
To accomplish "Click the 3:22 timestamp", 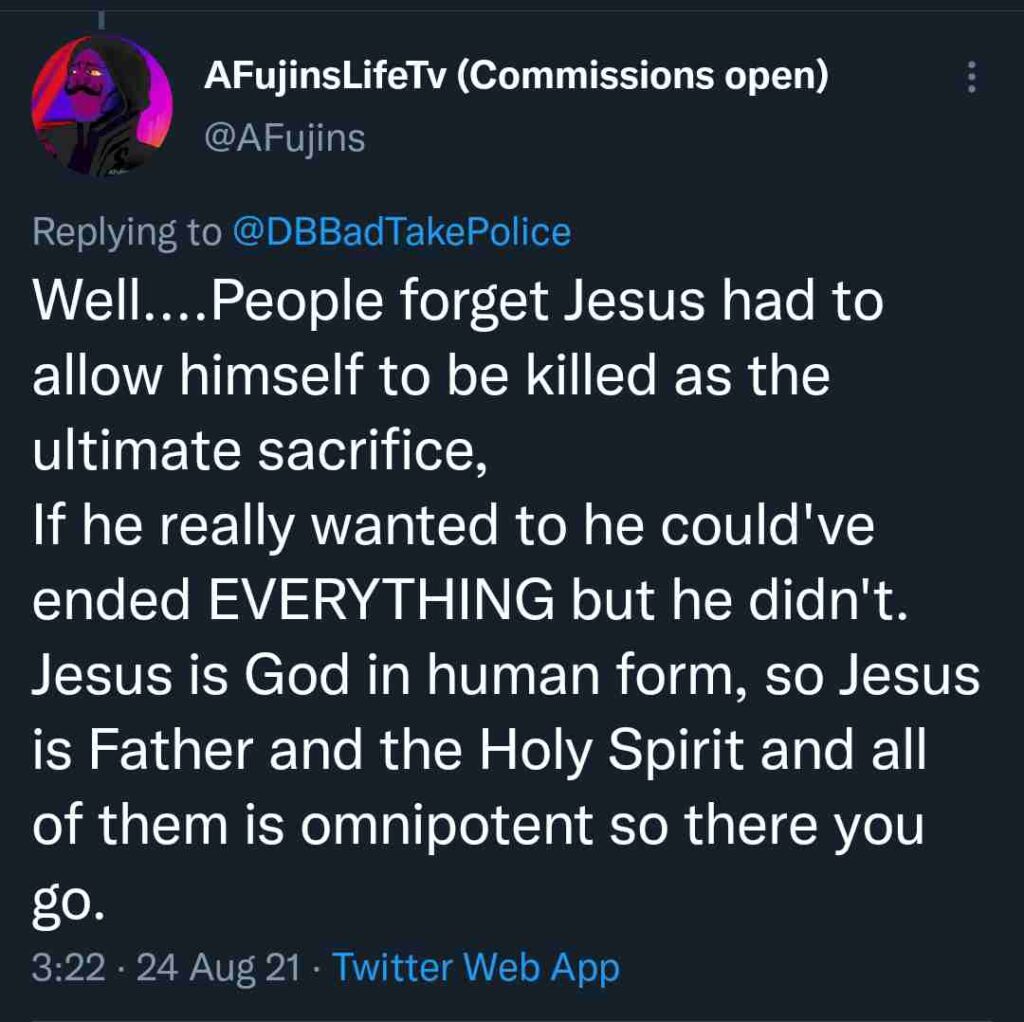I will tap(67, 968).
